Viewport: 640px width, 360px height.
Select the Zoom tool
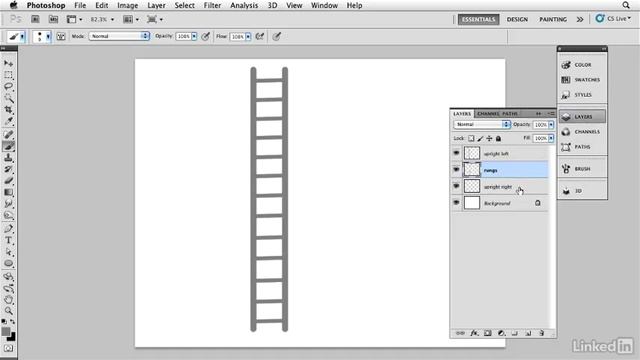point(8,311)
